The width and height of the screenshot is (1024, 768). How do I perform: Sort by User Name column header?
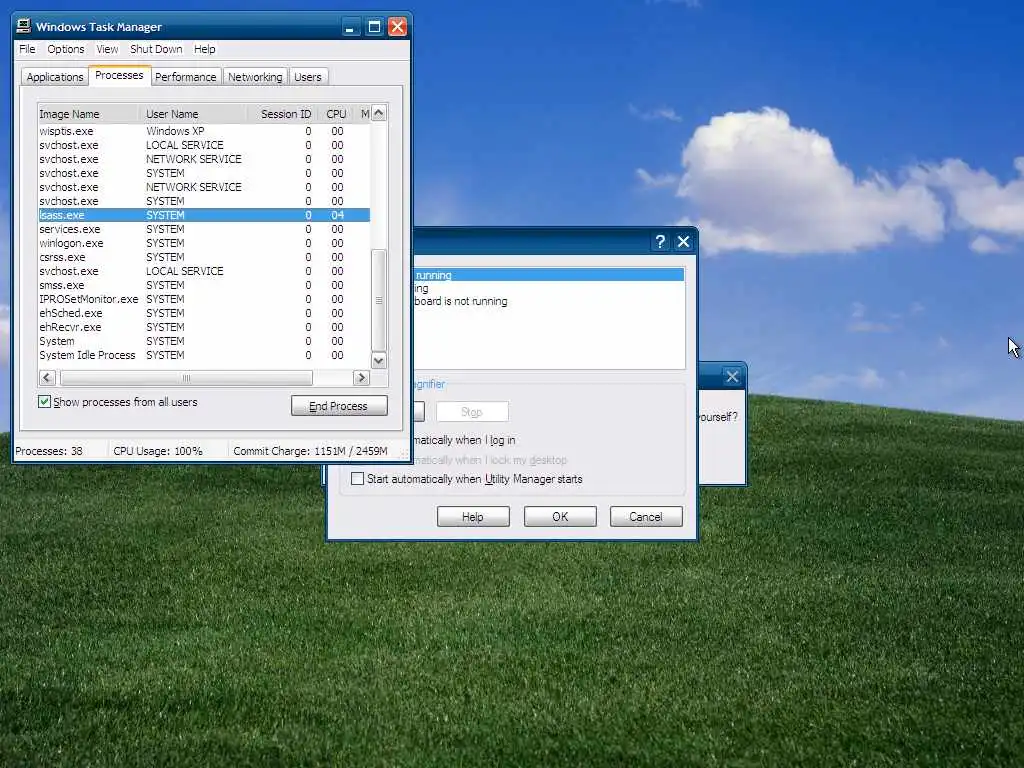(x=194, y=114)
